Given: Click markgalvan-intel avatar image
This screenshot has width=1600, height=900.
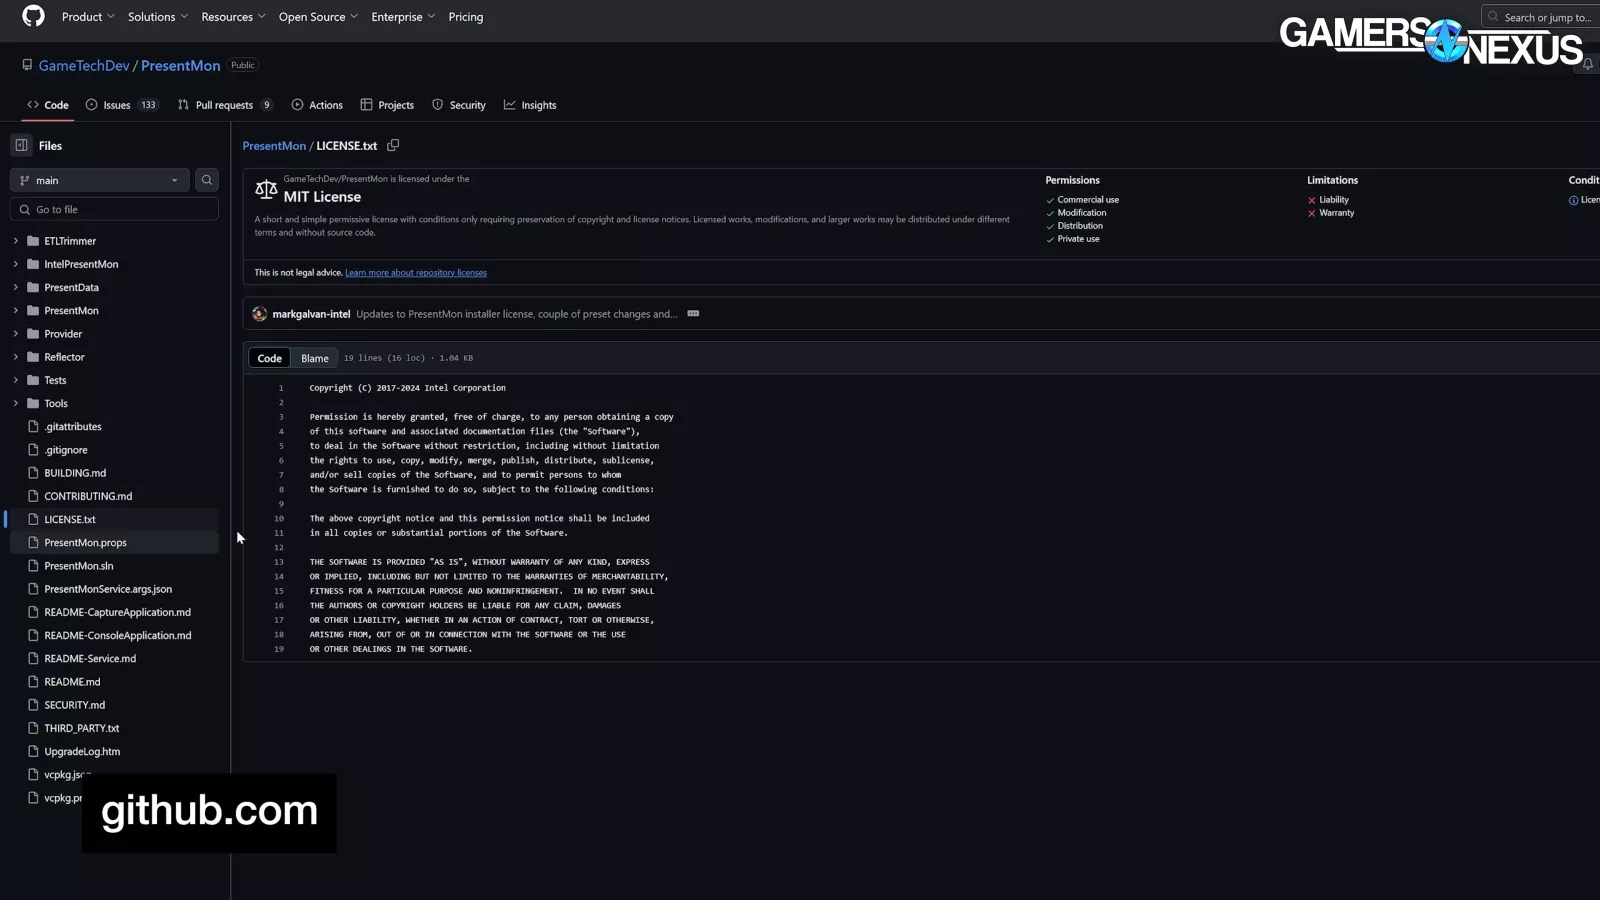Looking at the screenshot, I should [260, 314].
